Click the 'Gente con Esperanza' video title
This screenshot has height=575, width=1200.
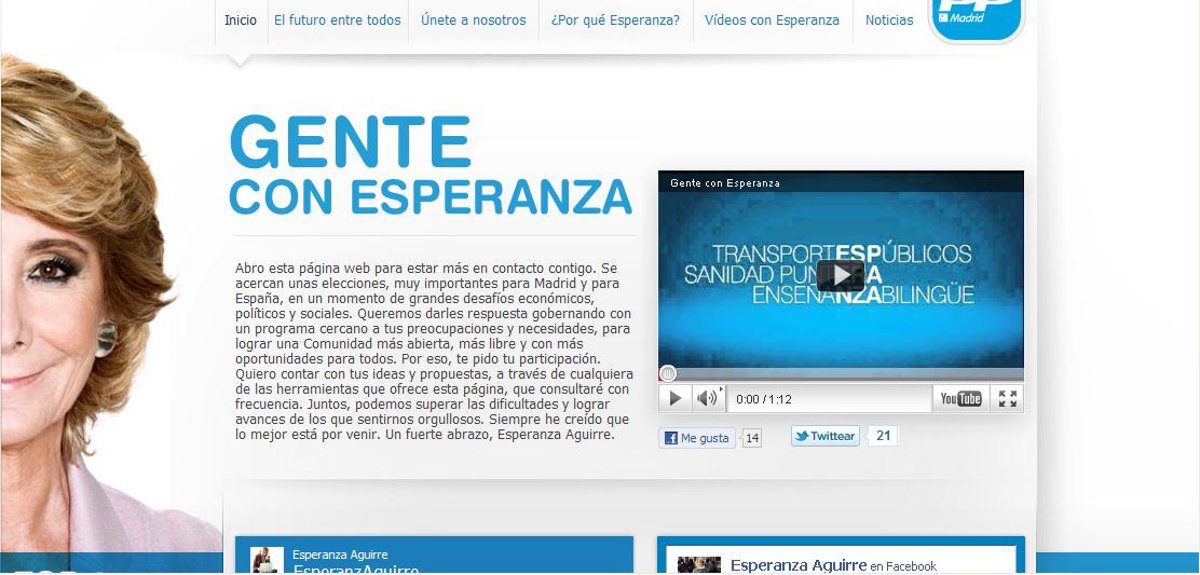tap(725, 183)
